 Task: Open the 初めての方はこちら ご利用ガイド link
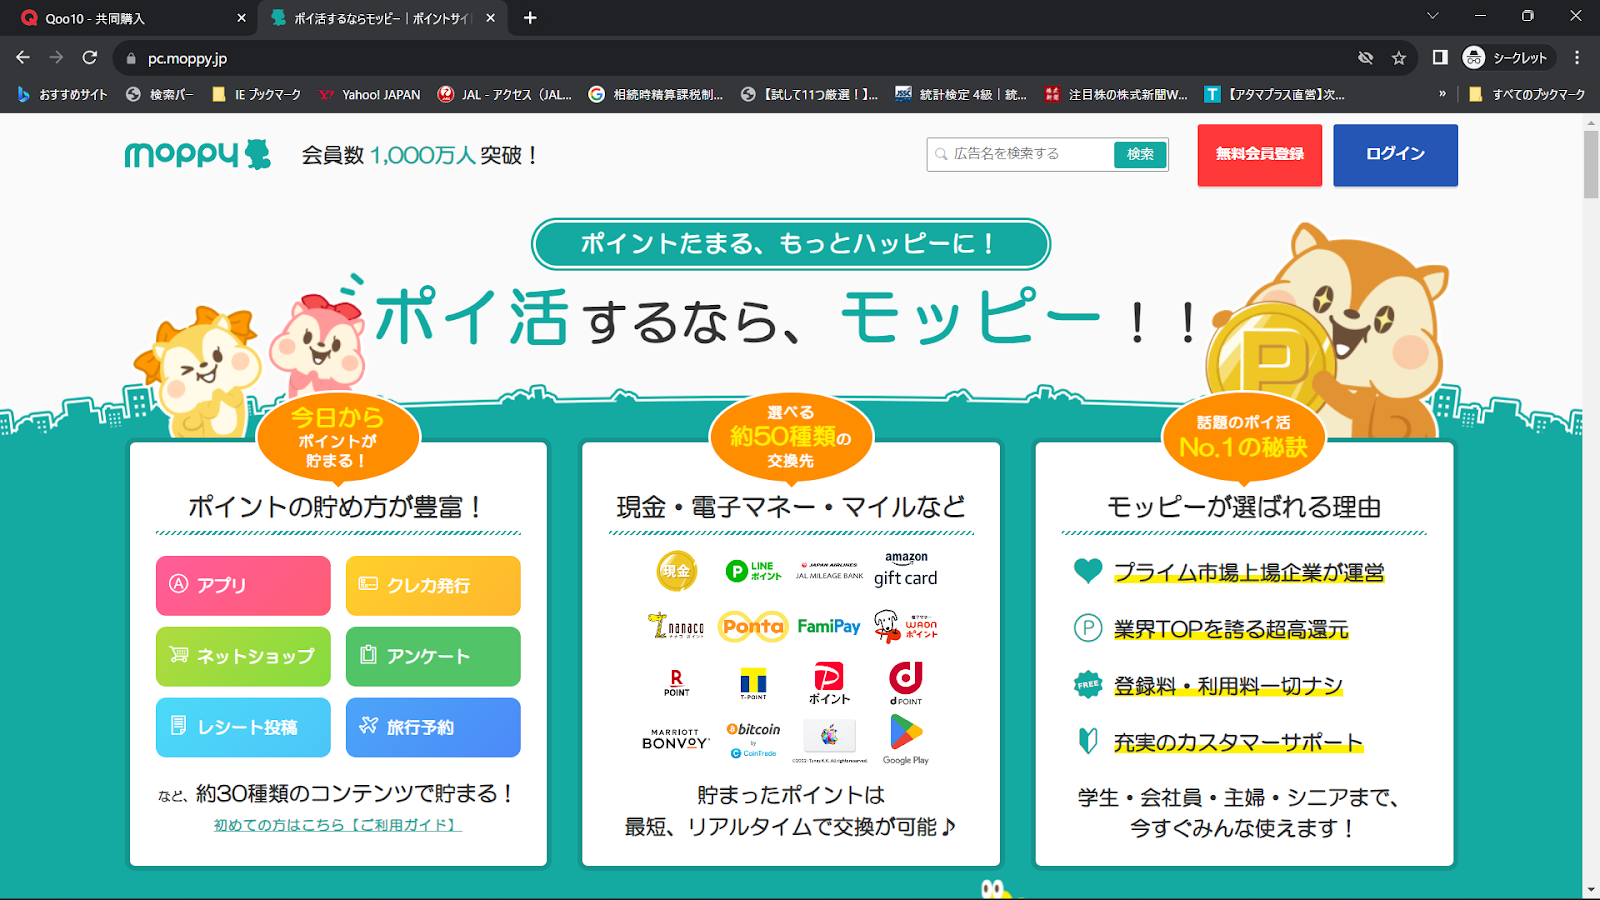click(x=338, y=825)
